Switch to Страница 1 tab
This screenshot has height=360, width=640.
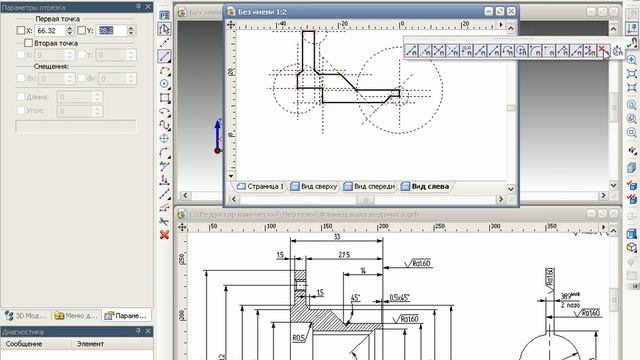pyautogui.click(x=260, y=187)
